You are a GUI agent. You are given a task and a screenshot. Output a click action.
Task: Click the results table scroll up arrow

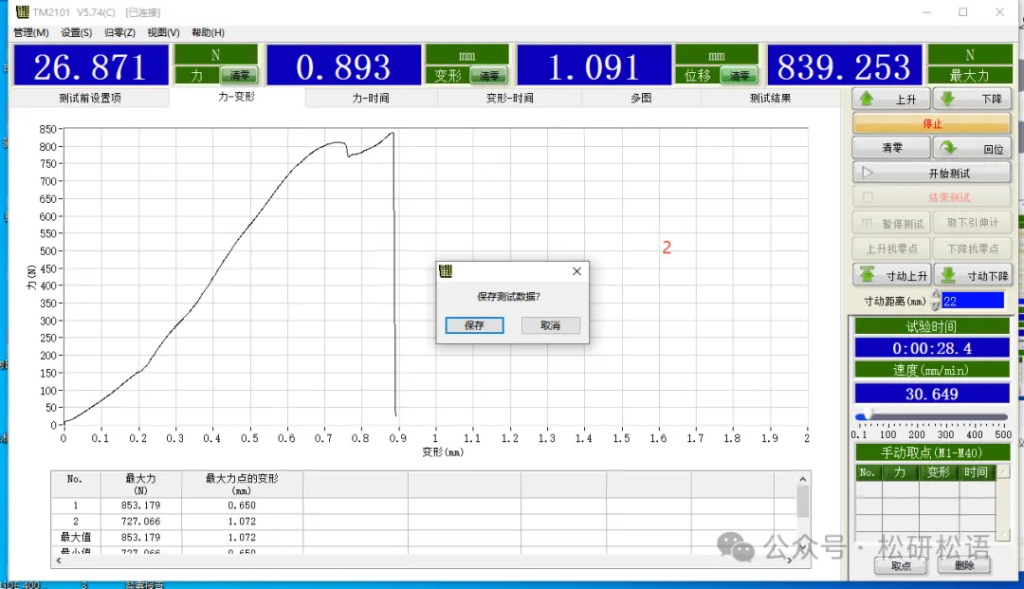pyautogui.click(x=803, y=479)
